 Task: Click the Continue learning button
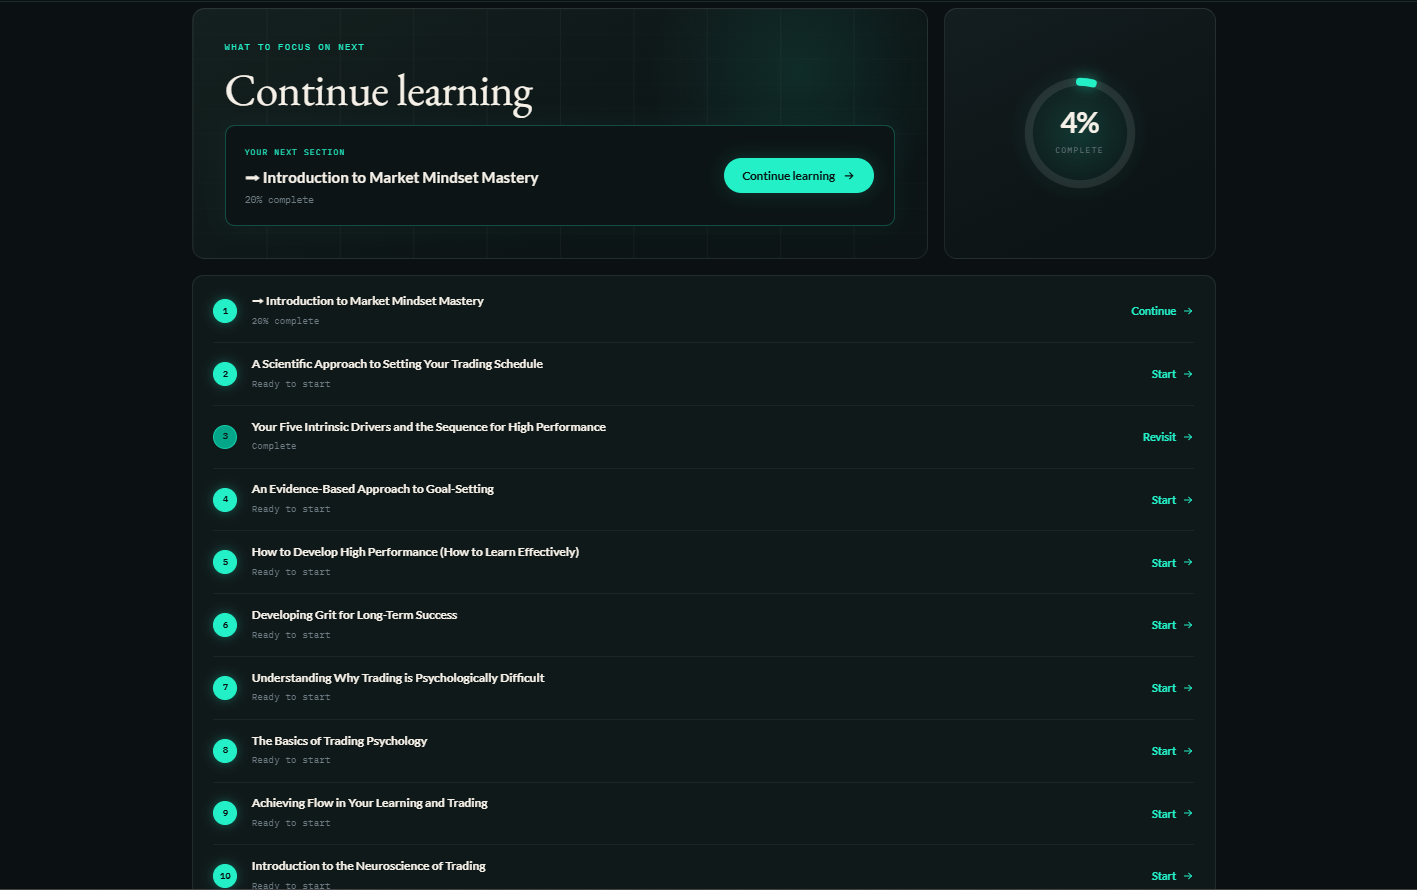click(798, 176)
